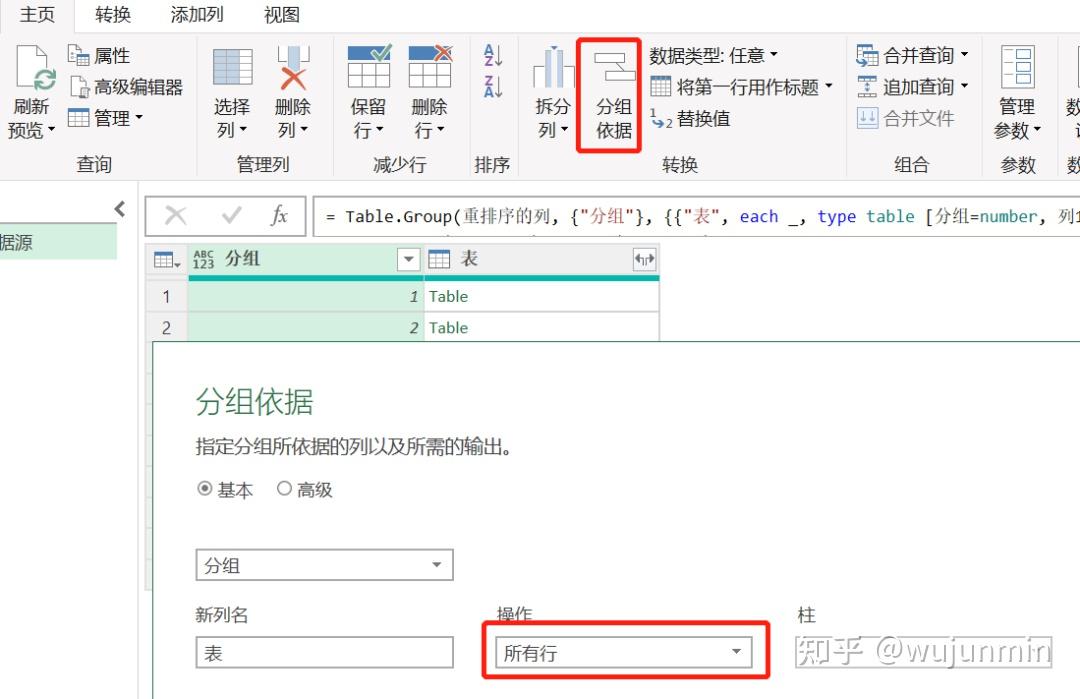The height and width of the screenshot is (699, 1080).
Task: Confirm the formula with the checkmark icon
Action: point(231,216)
